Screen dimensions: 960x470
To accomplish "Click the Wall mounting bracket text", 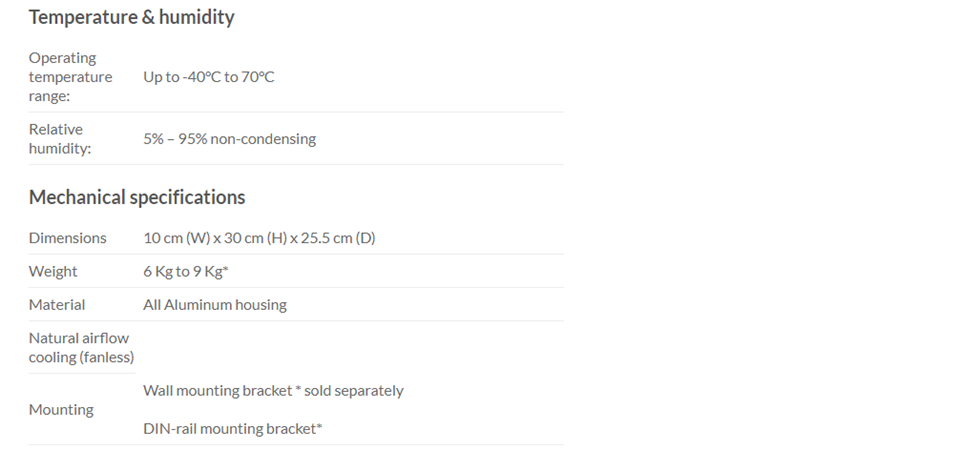I will pos(217,390).
